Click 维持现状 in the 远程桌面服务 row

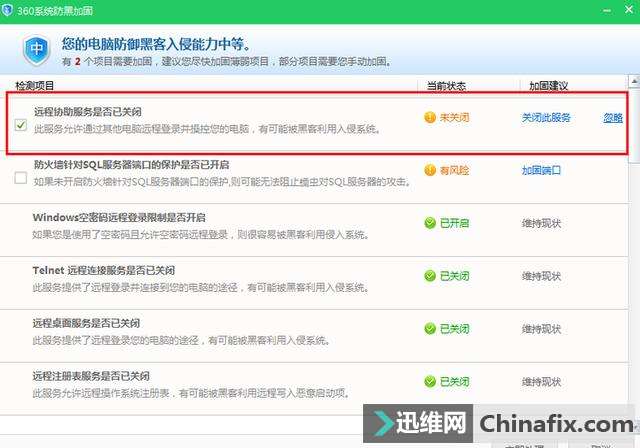[x=541, y=329]
